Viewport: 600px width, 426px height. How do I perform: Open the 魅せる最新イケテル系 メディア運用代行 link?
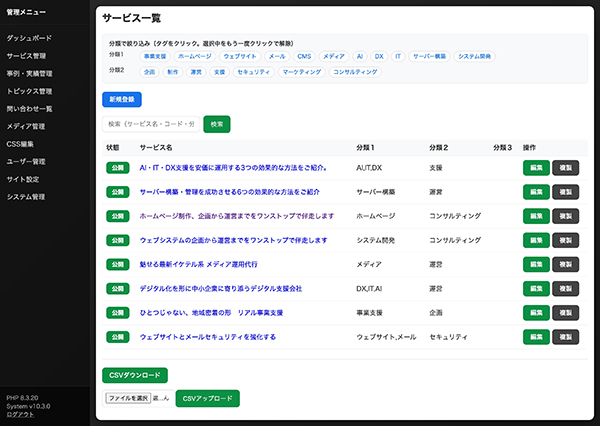(205, 264)
